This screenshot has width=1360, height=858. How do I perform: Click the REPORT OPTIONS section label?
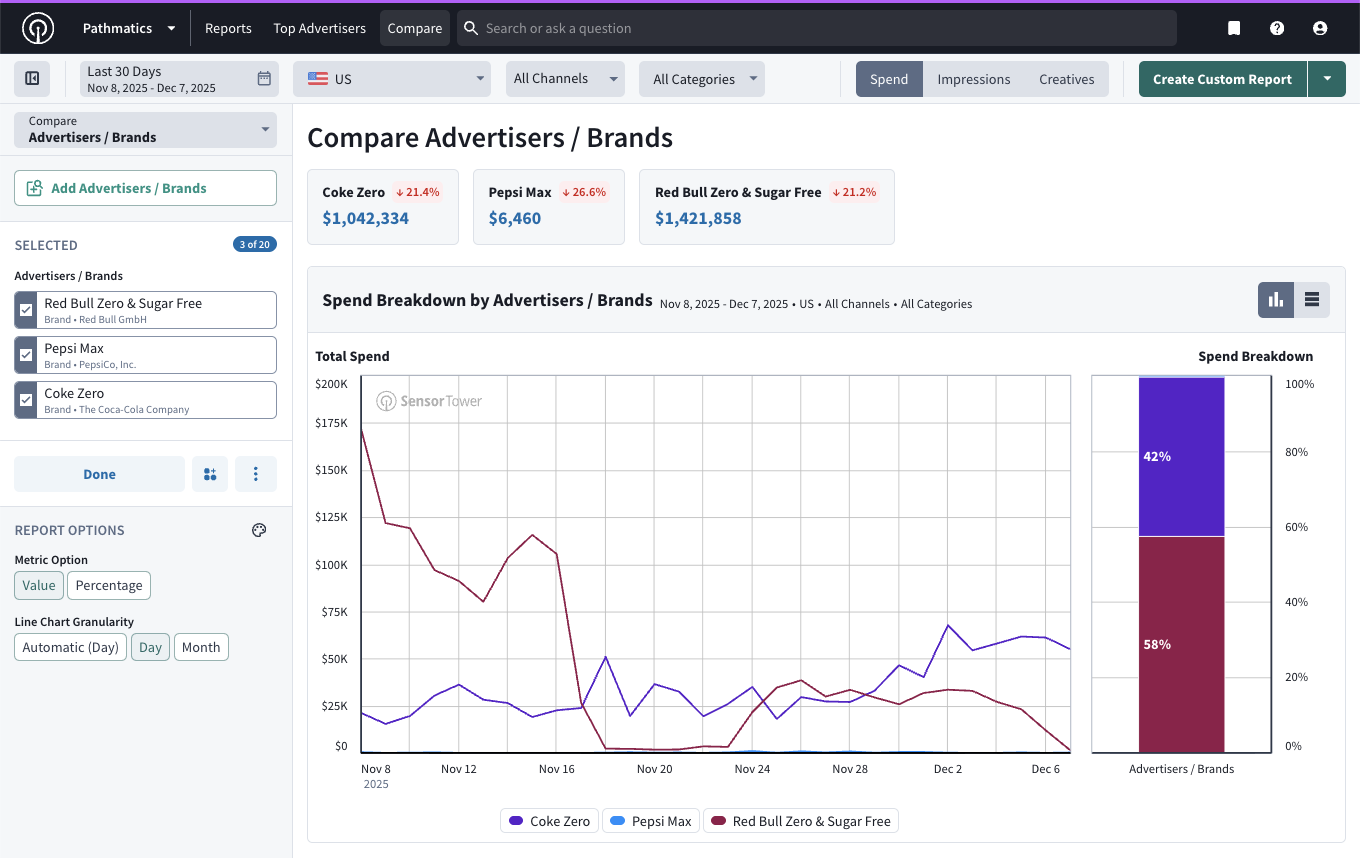tap(70, 530)
